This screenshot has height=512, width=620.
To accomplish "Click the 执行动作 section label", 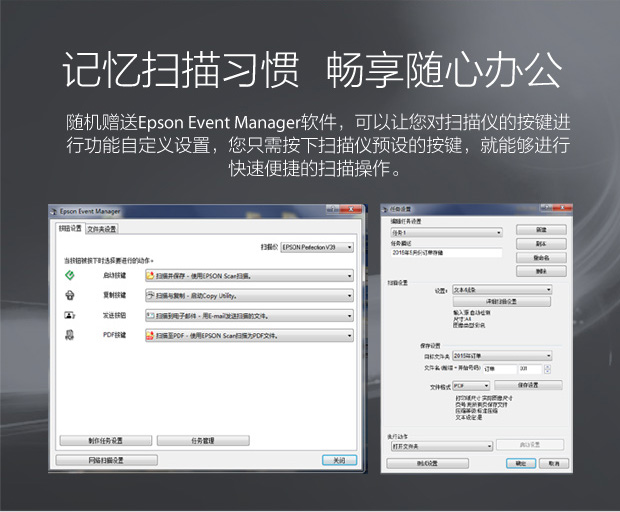I will 397,436.
